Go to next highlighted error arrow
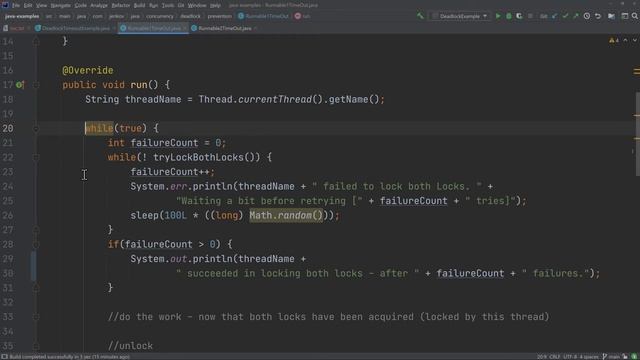 (634, 40)
